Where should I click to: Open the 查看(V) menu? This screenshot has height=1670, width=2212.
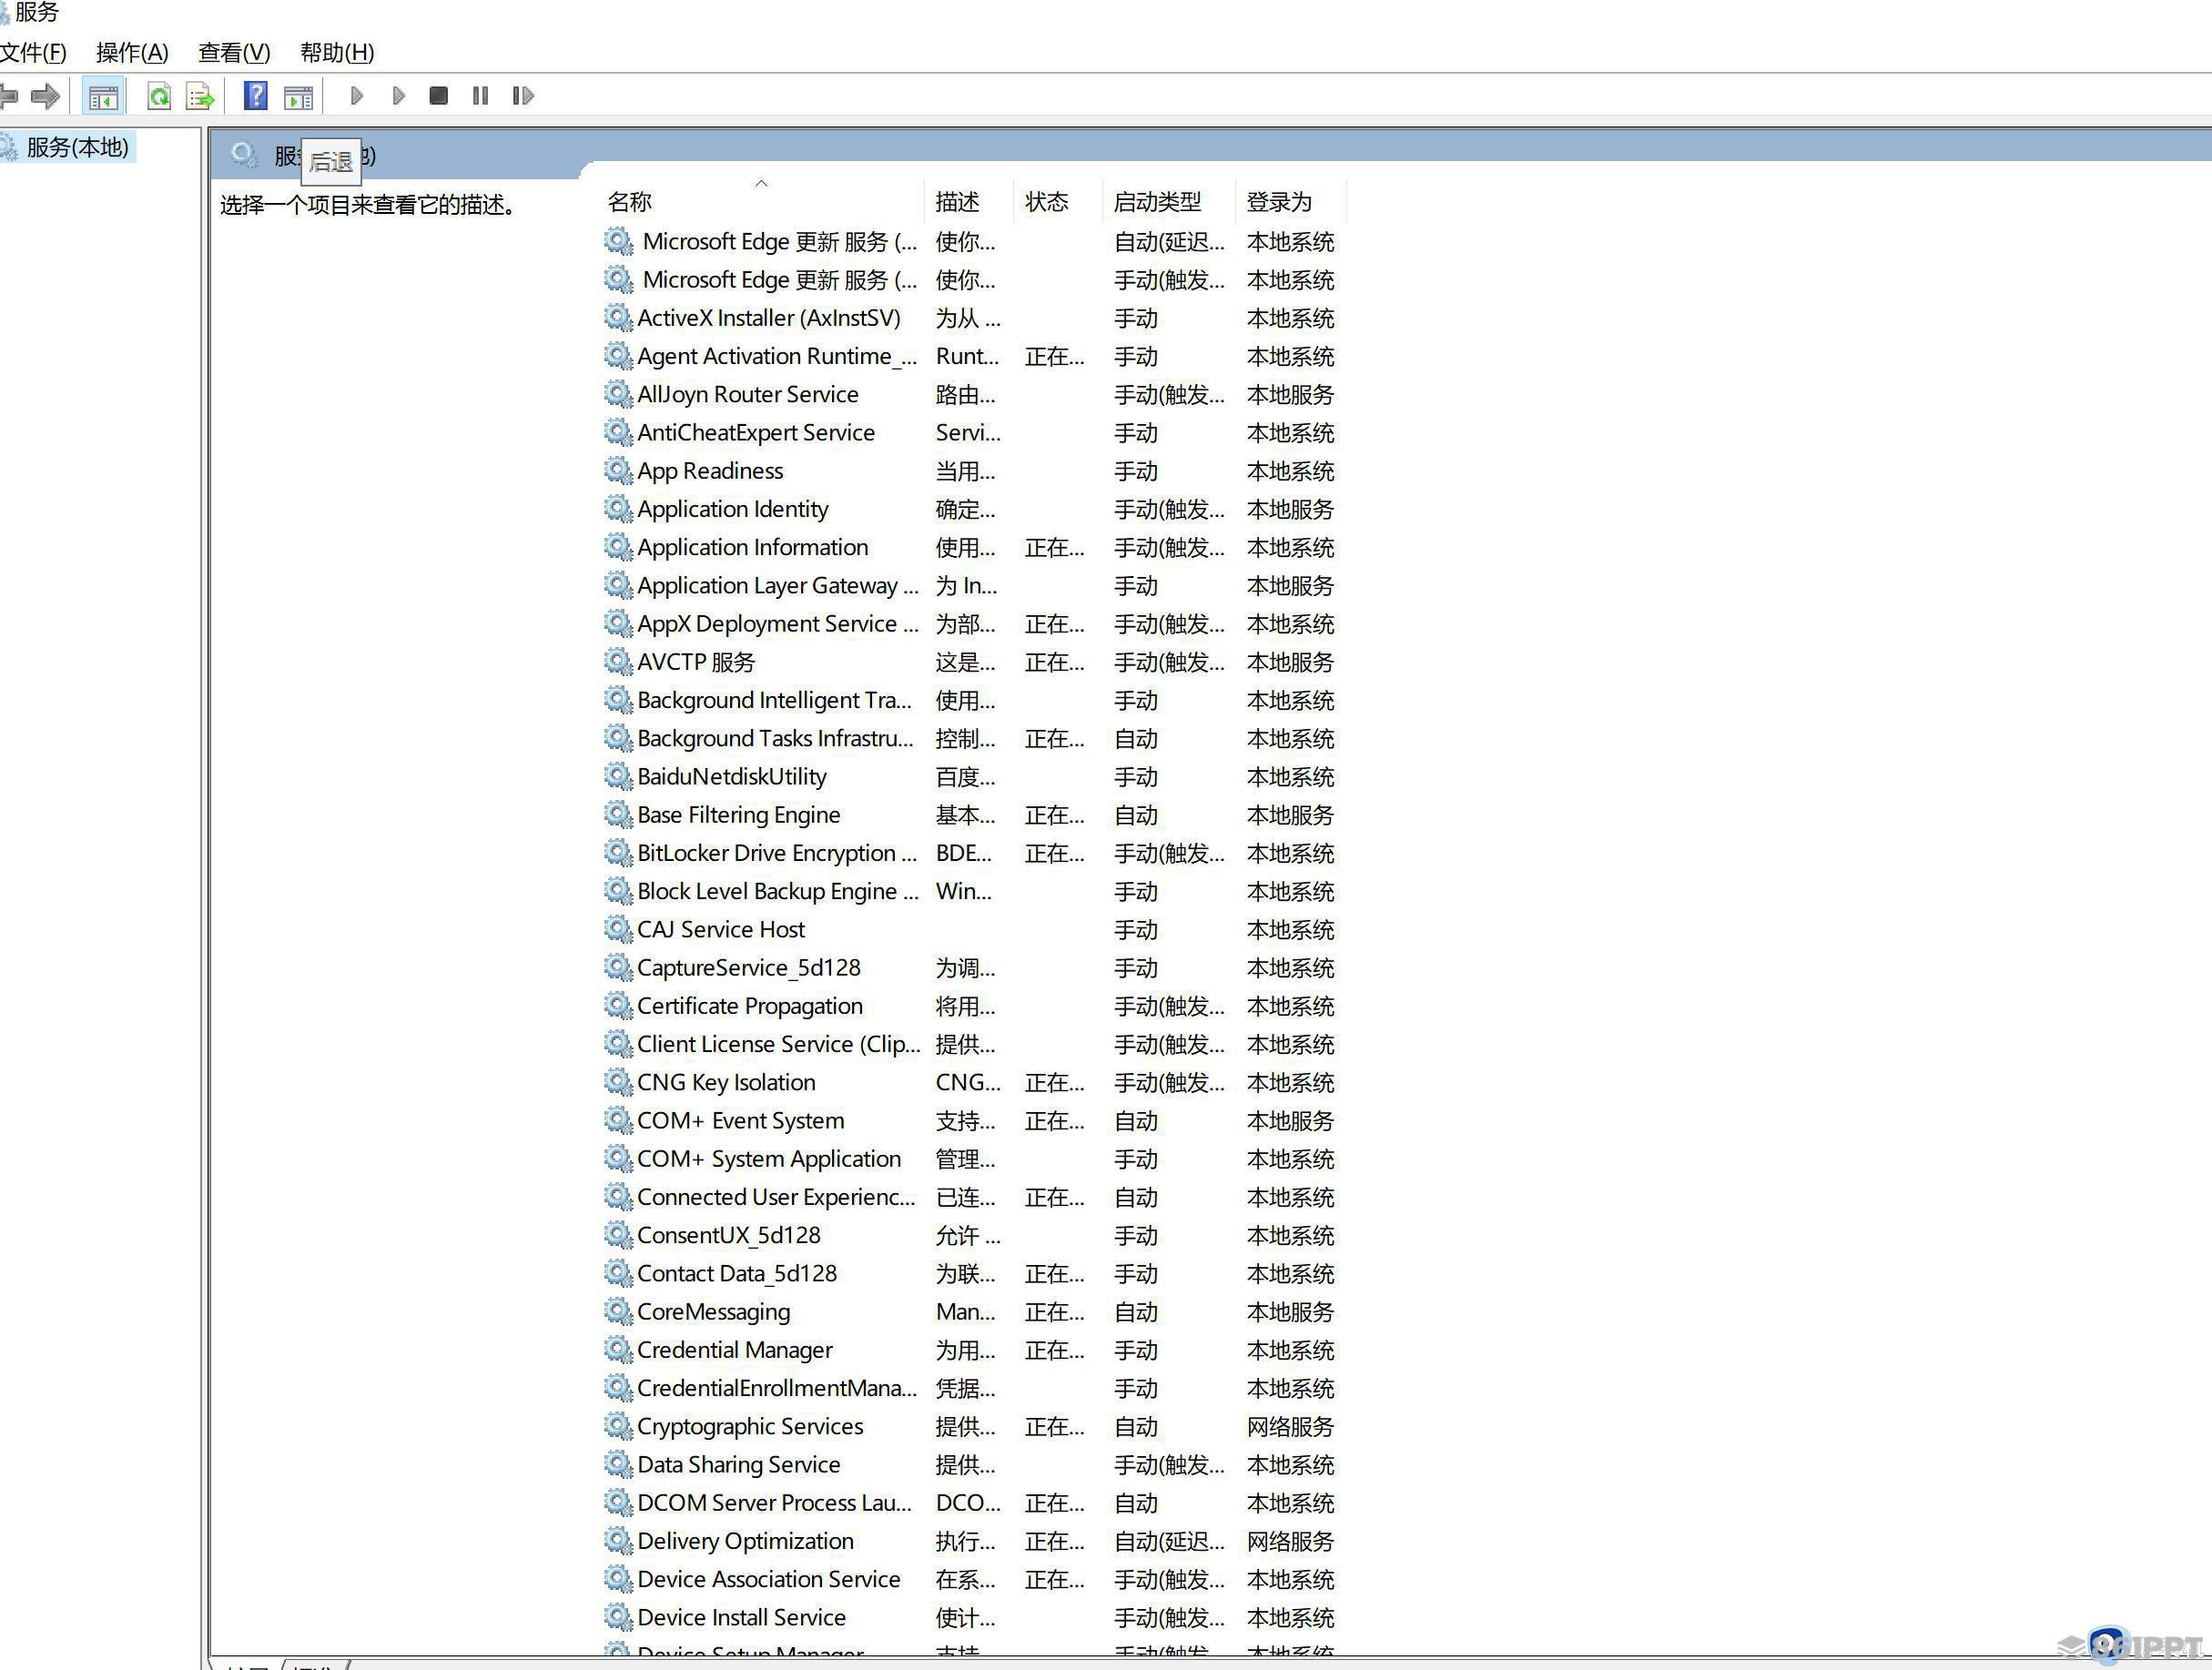pyautogui.click(x=234, y=52)
